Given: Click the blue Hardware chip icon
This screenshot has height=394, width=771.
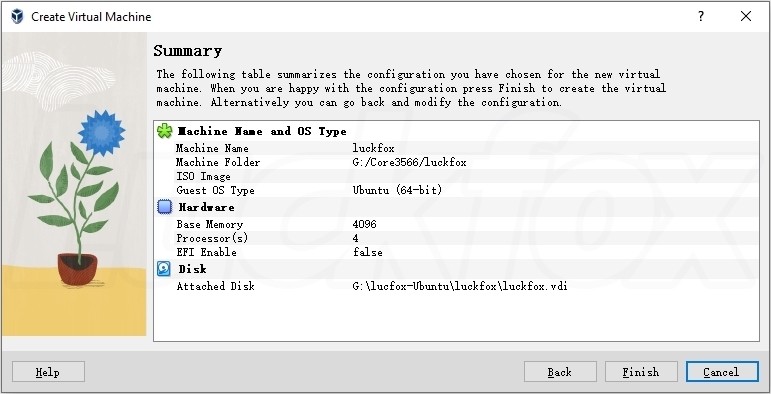Looking at the screenshot, I should (165, 207).
